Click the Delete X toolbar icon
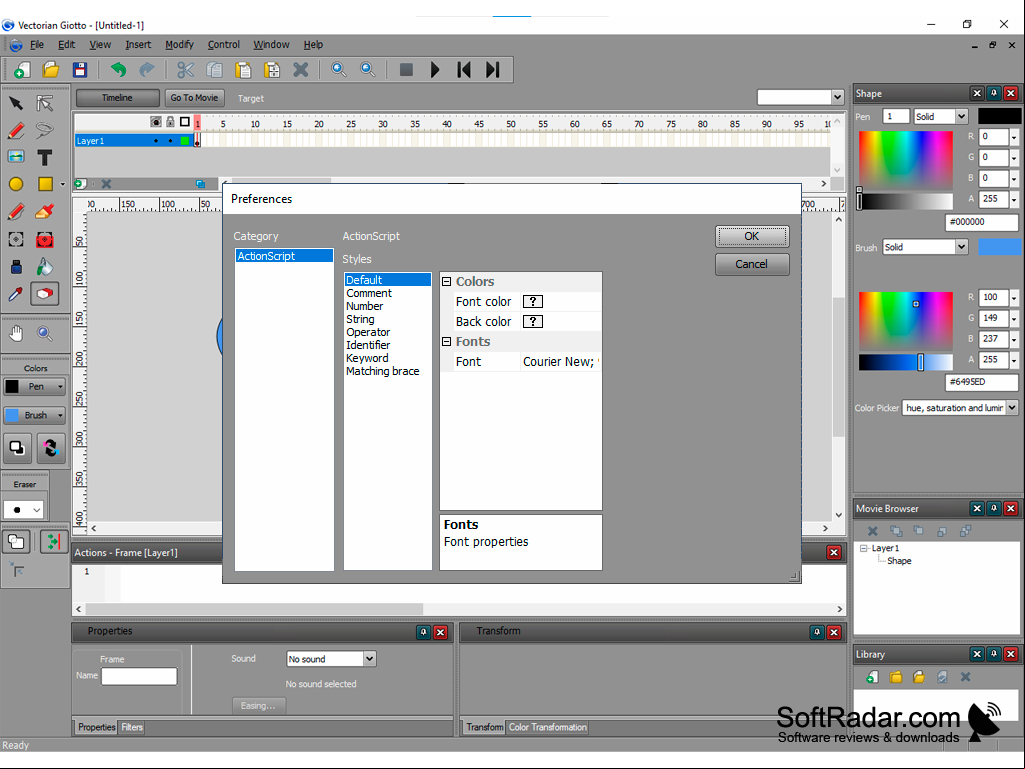 301,69
